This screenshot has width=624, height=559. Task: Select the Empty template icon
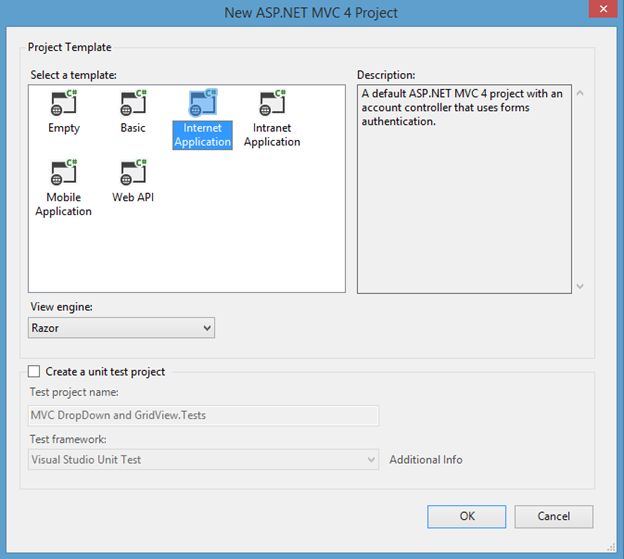point(64,102)
